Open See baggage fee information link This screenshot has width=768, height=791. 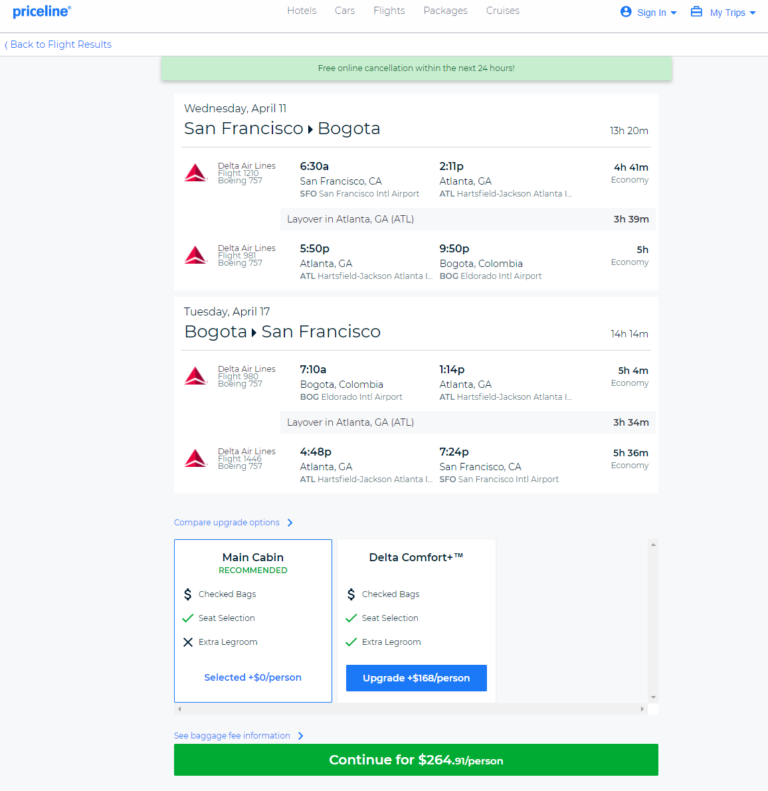(x=232, y=736)
